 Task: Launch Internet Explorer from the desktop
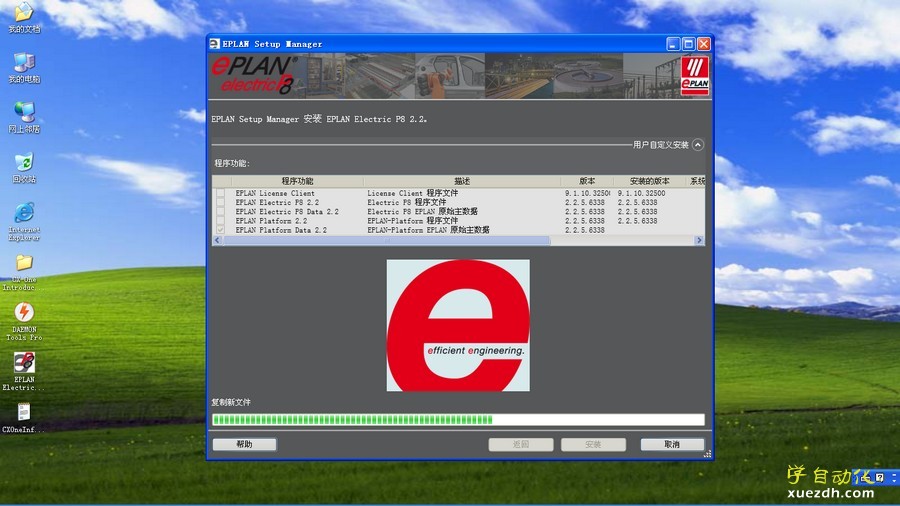tap(24, 220)
